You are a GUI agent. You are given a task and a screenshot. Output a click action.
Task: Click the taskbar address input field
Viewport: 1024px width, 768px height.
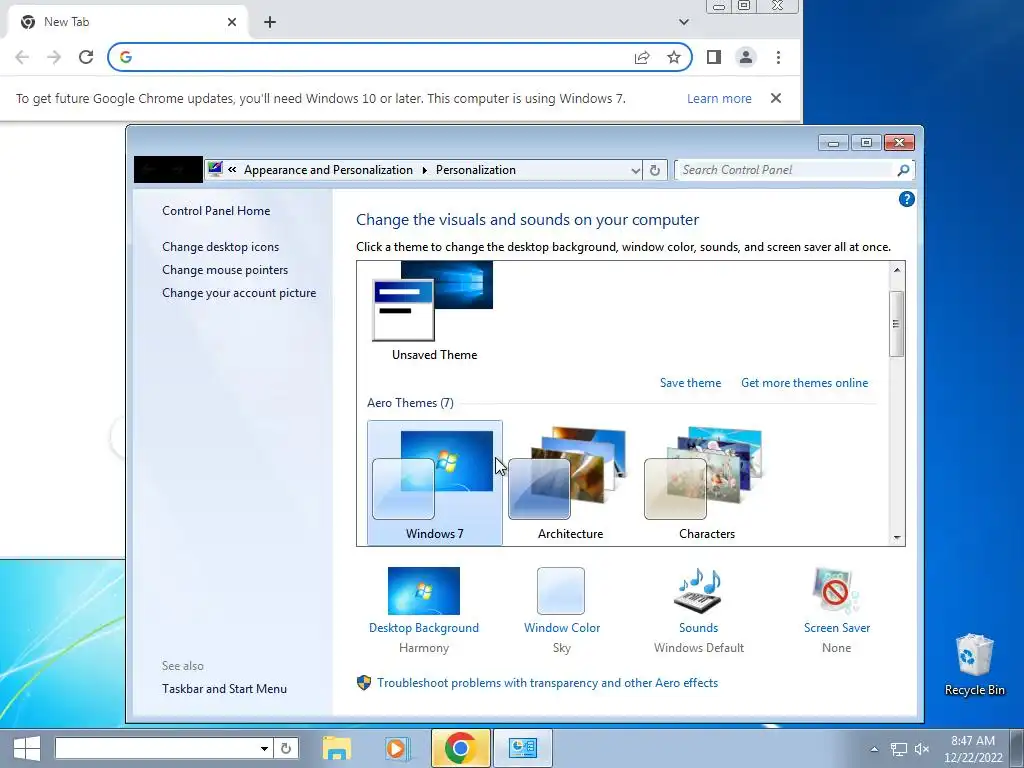[155, 748]
